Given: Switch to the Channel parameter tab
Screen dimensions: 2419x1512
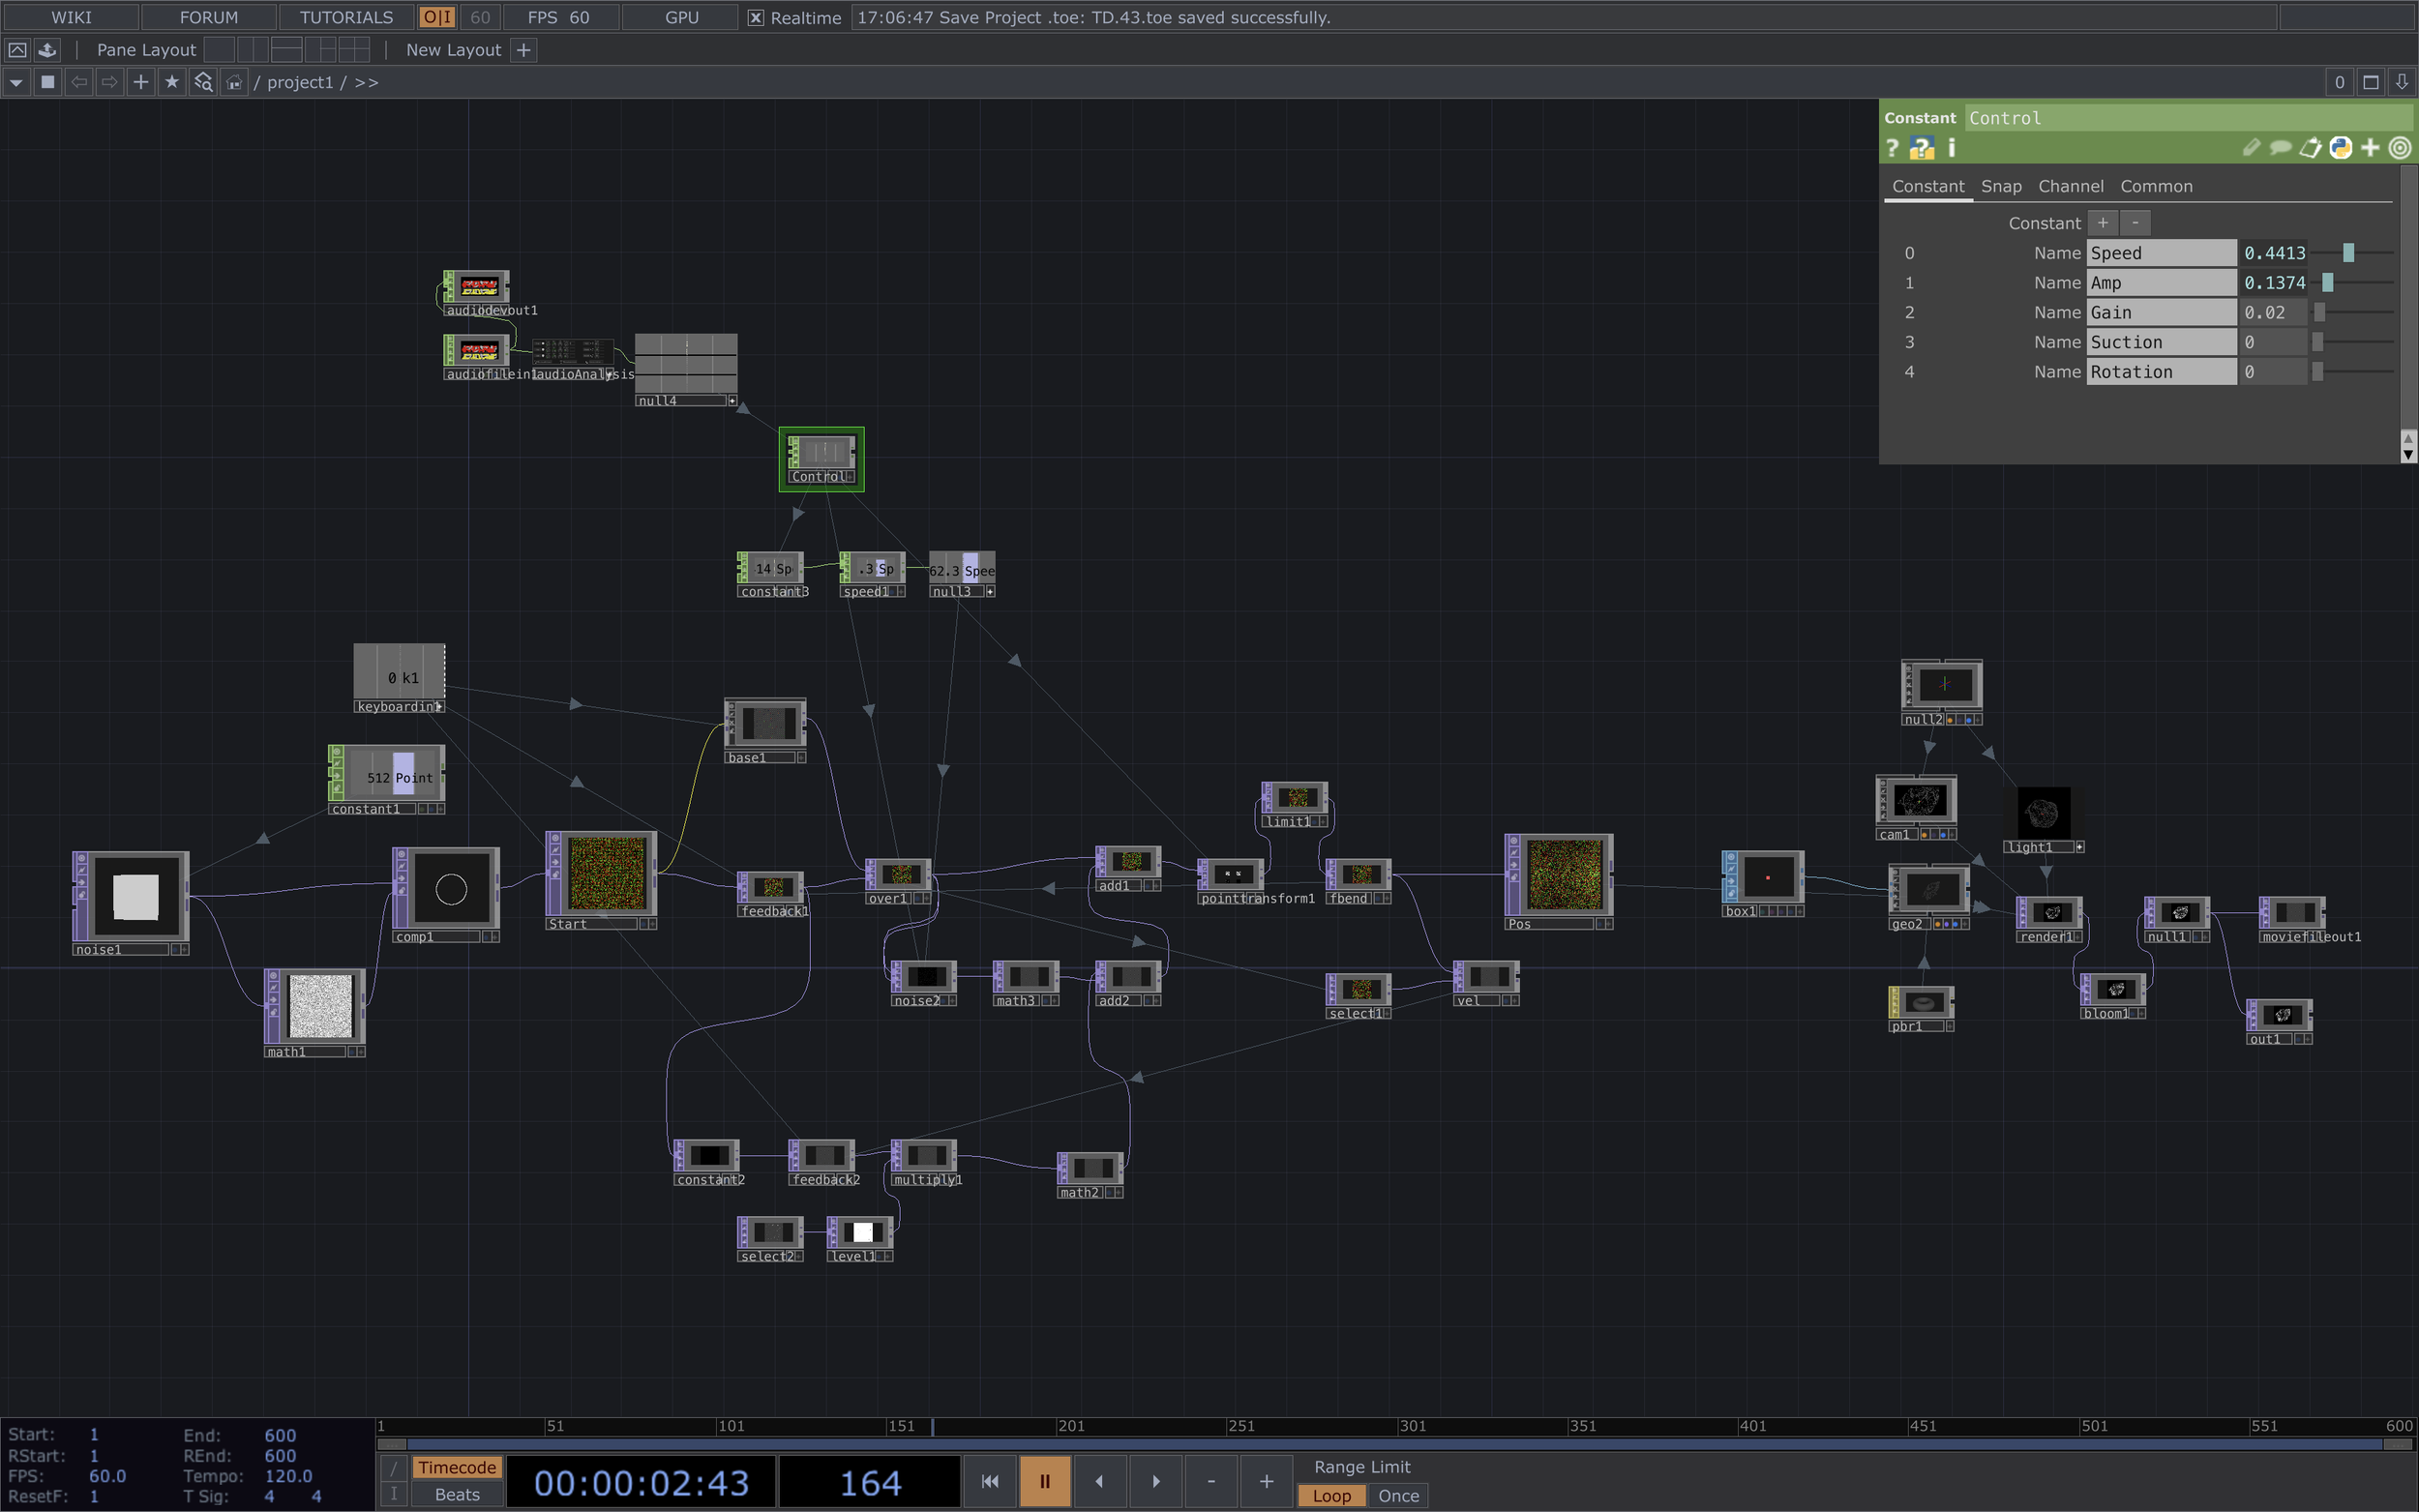Looking at the screenshot, I should pyautogui.click(x=2070, y=186).
